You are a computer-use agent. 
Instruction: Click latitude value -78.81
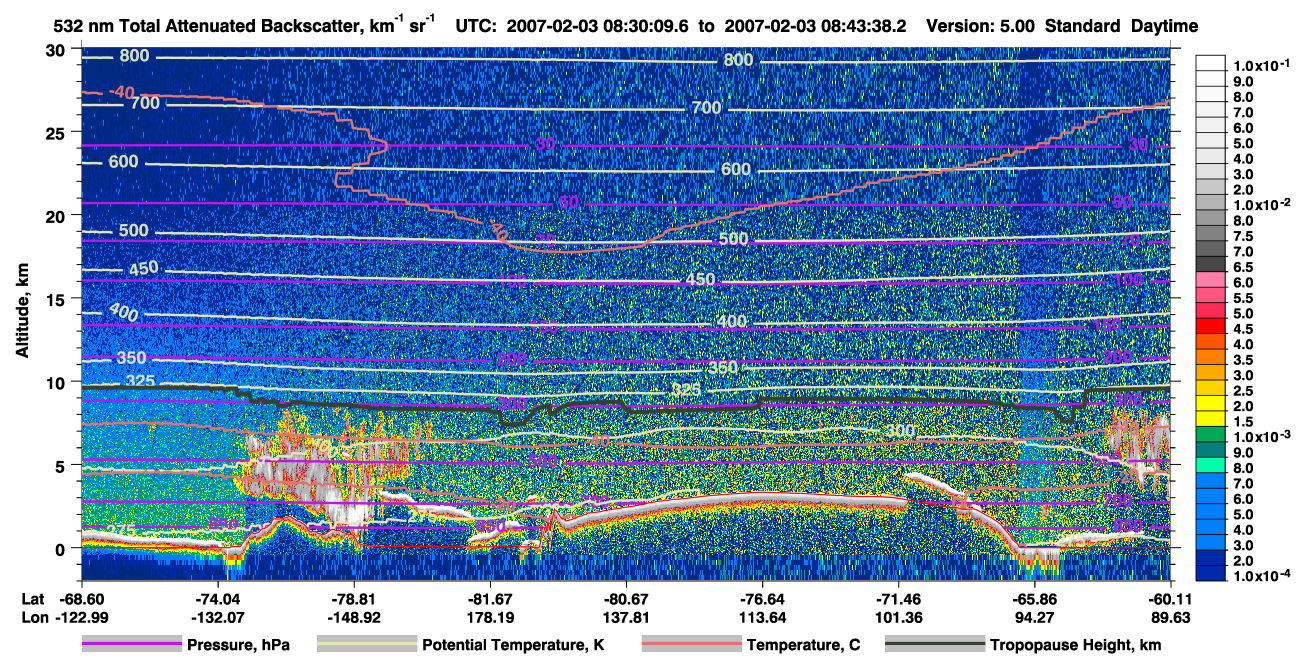354,600
